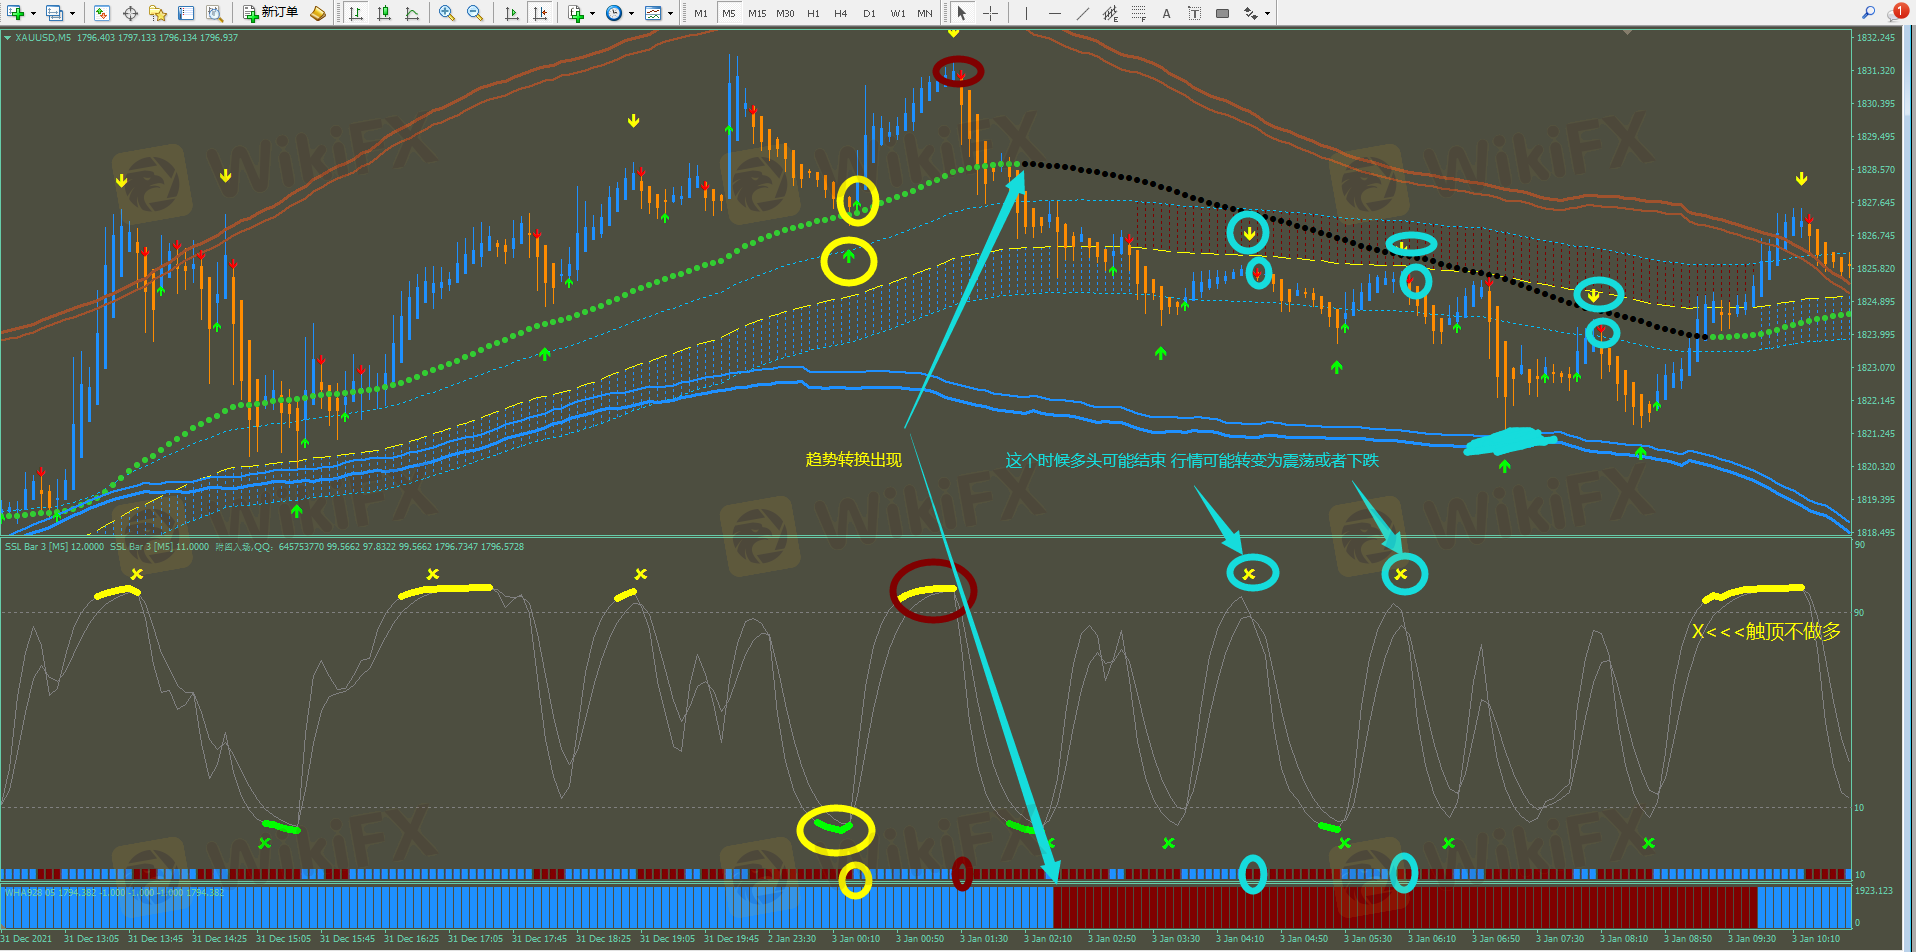The image size is (1916, 952).
Task: Open the chat notification with red badge
Action: pyautogui.click(x=1897, y=12)
